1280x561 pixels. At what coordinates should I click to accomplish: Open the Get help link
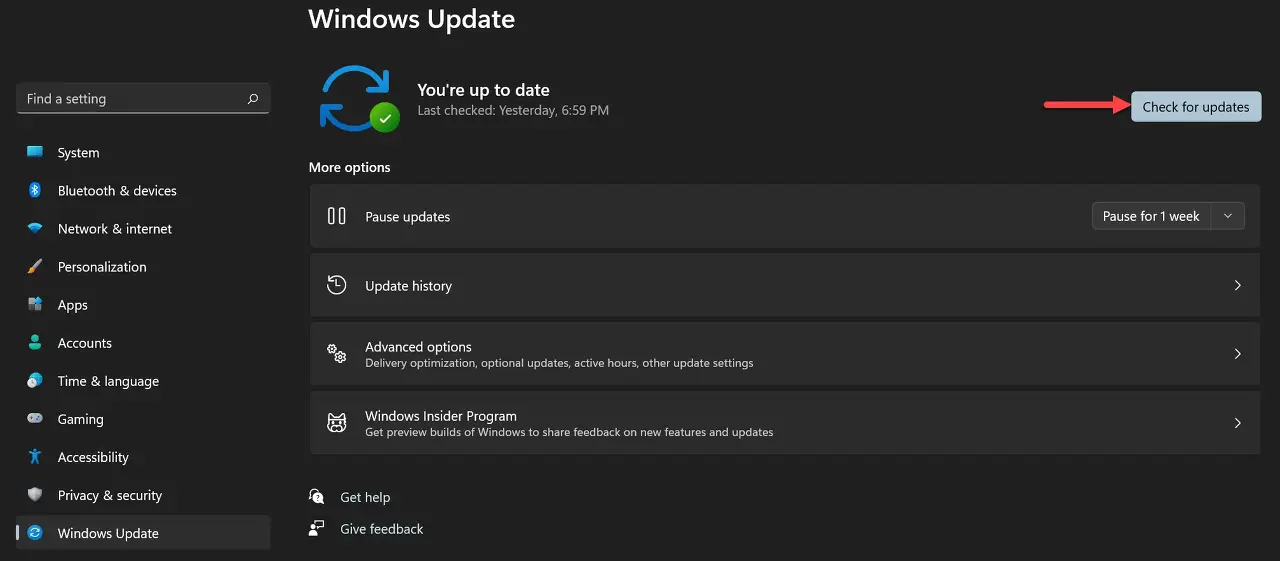(x=365, y=497)
